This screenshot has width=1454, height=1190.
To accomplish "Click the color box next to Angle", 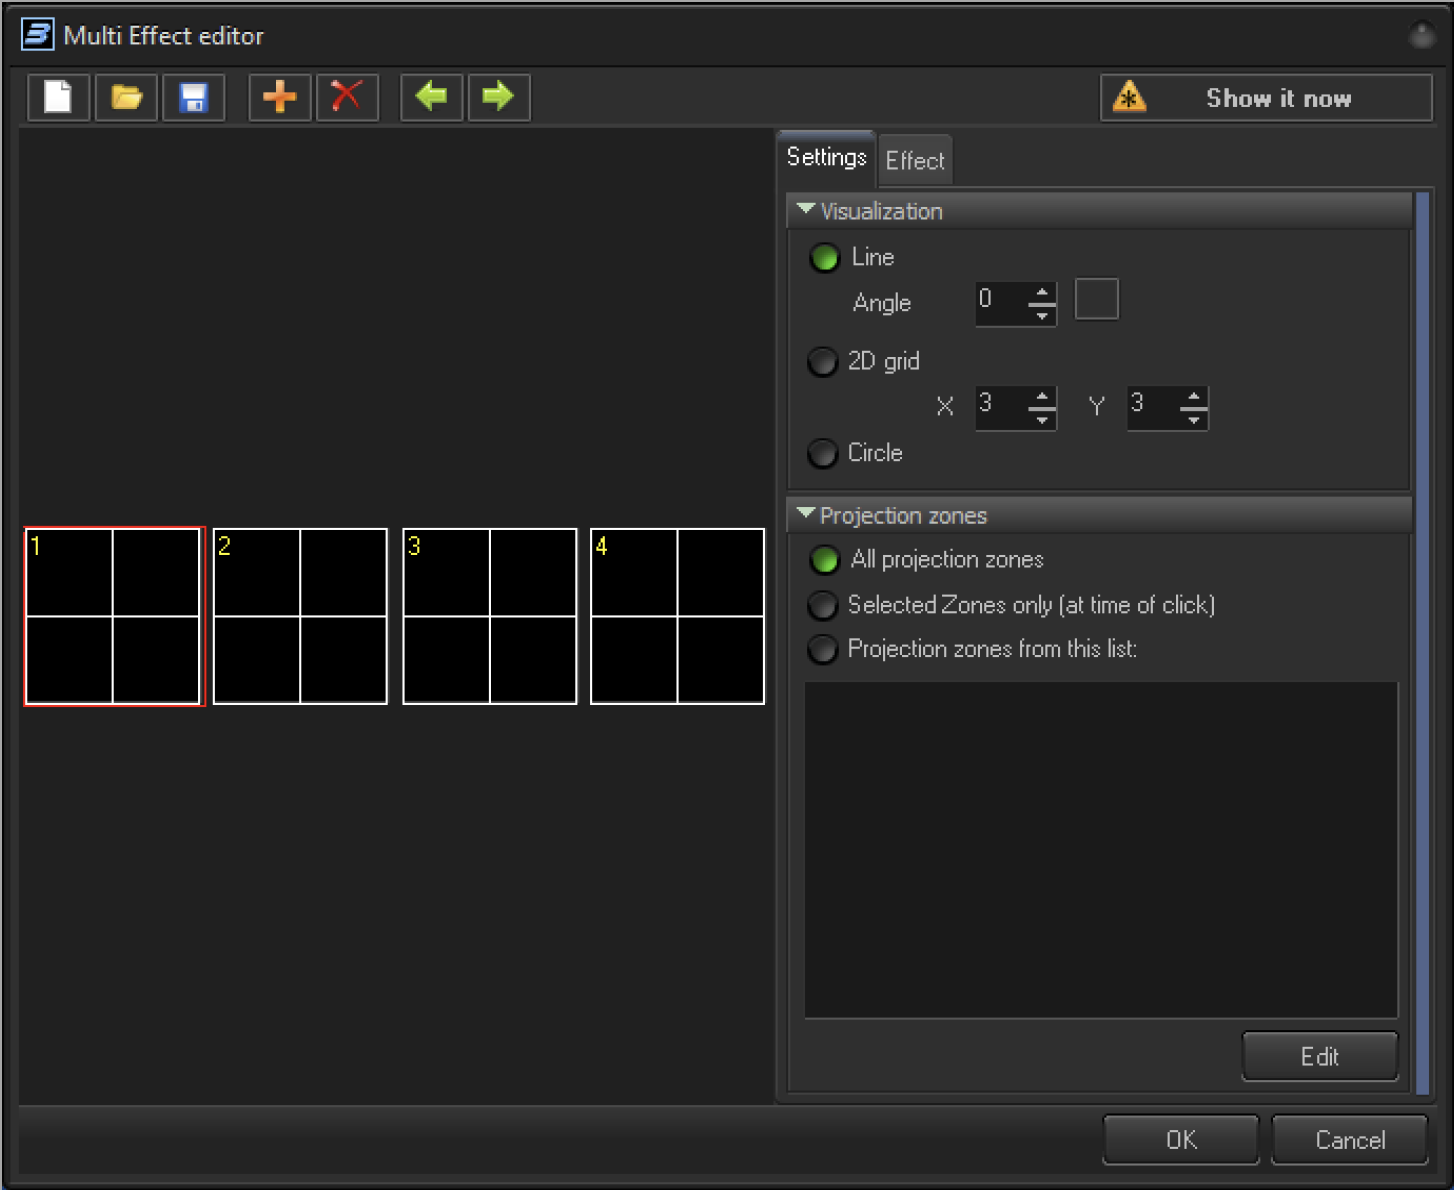I will coord(1096,300).
